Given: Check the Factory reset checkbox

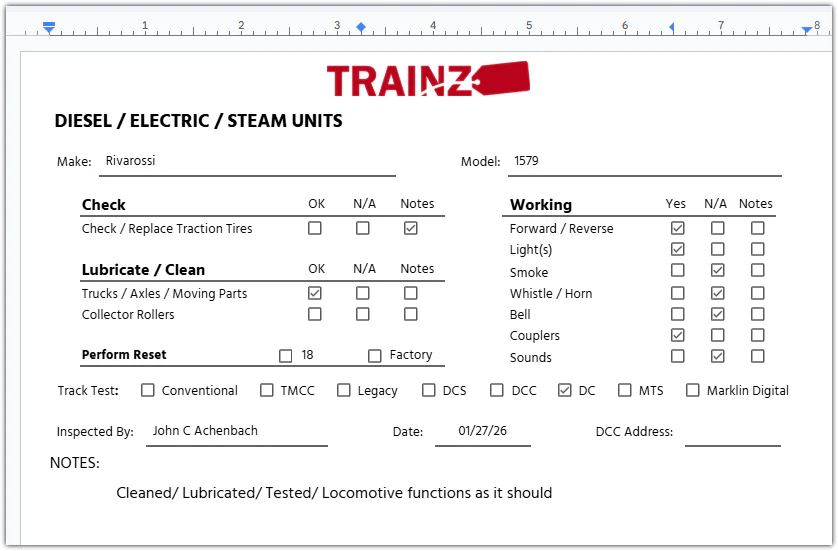Looking at the screenshot, I should pyautogui.click(x=375, y=355).
